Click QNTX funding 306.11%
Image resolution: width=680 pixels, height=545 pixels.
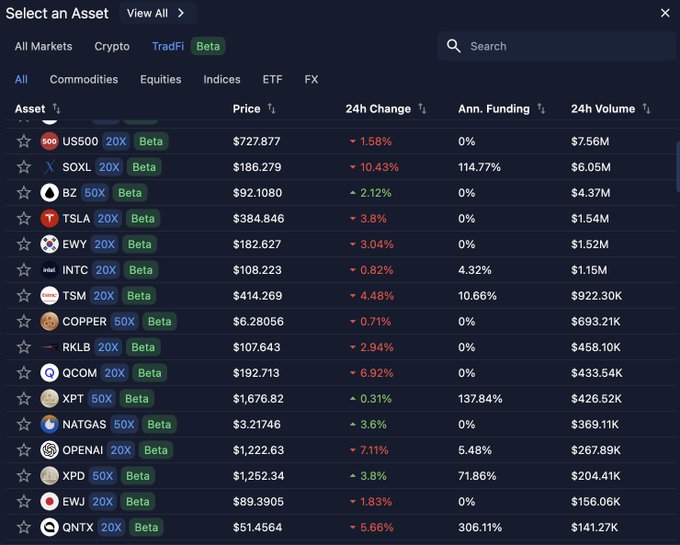(480, 527)
